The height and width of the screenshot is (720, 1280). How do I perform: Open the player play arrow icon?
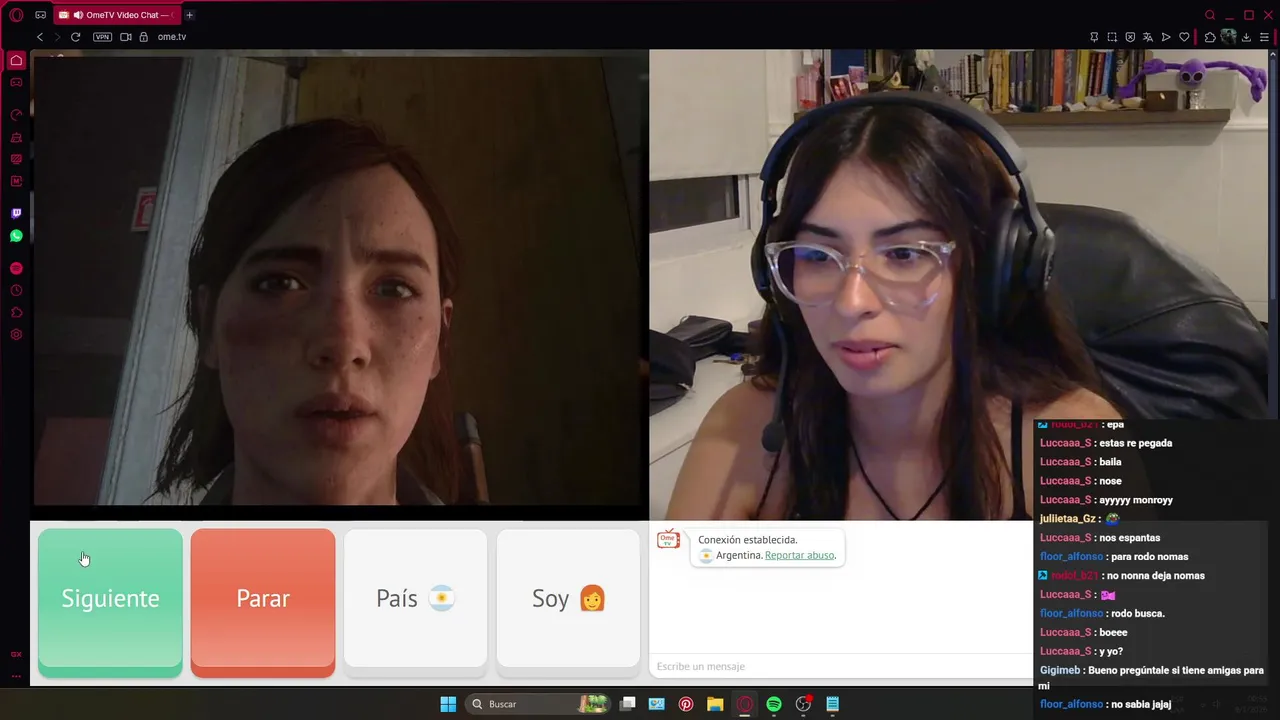(1166, 37)
